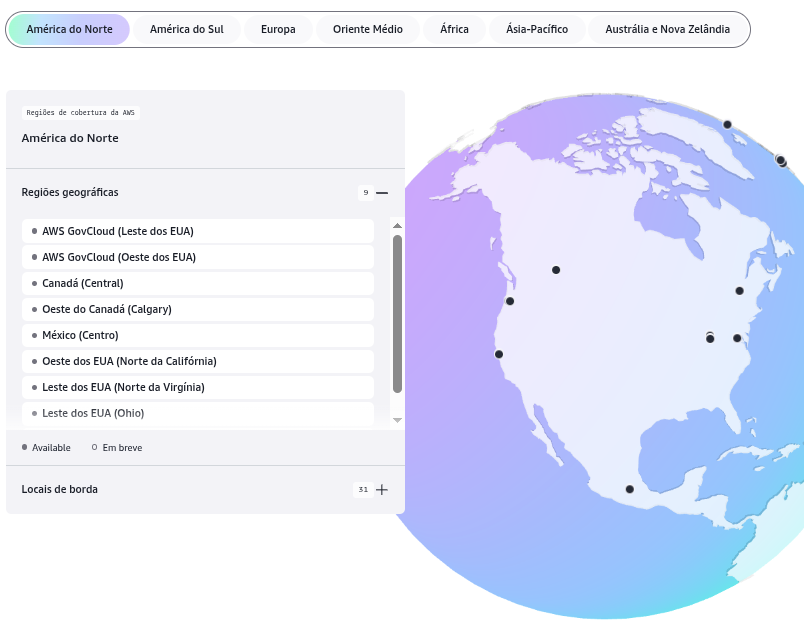Click the Northern Virginia map marker
The image size is (804, 628).
[737, 338]
